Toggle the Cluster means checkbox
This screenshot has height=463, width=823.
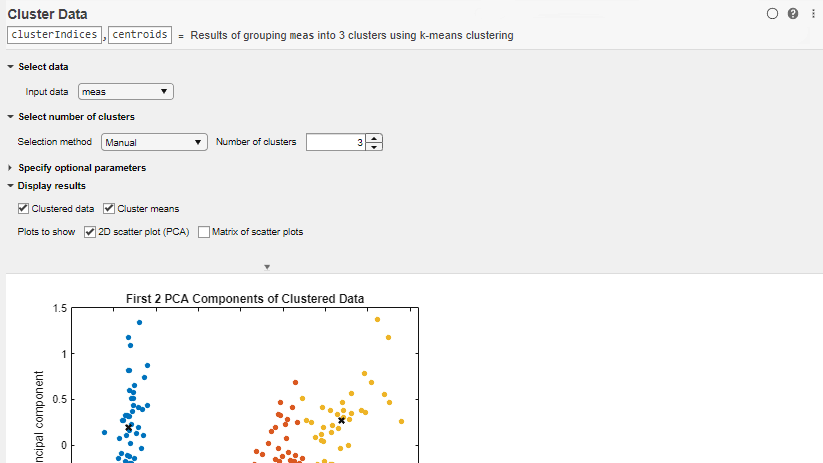tap(110, 209)
